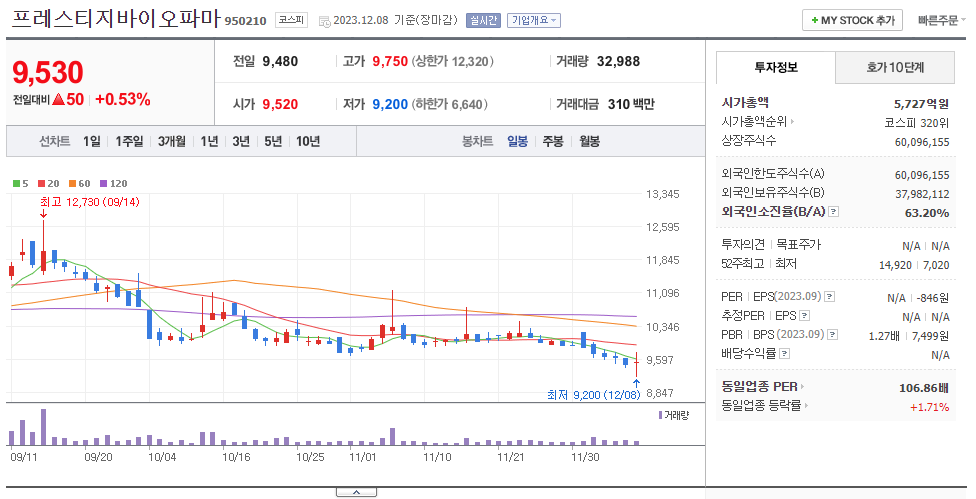Open help icon next to 추정PER EPS
Viewport: 976px width, 499px height.
coord(804,316)
